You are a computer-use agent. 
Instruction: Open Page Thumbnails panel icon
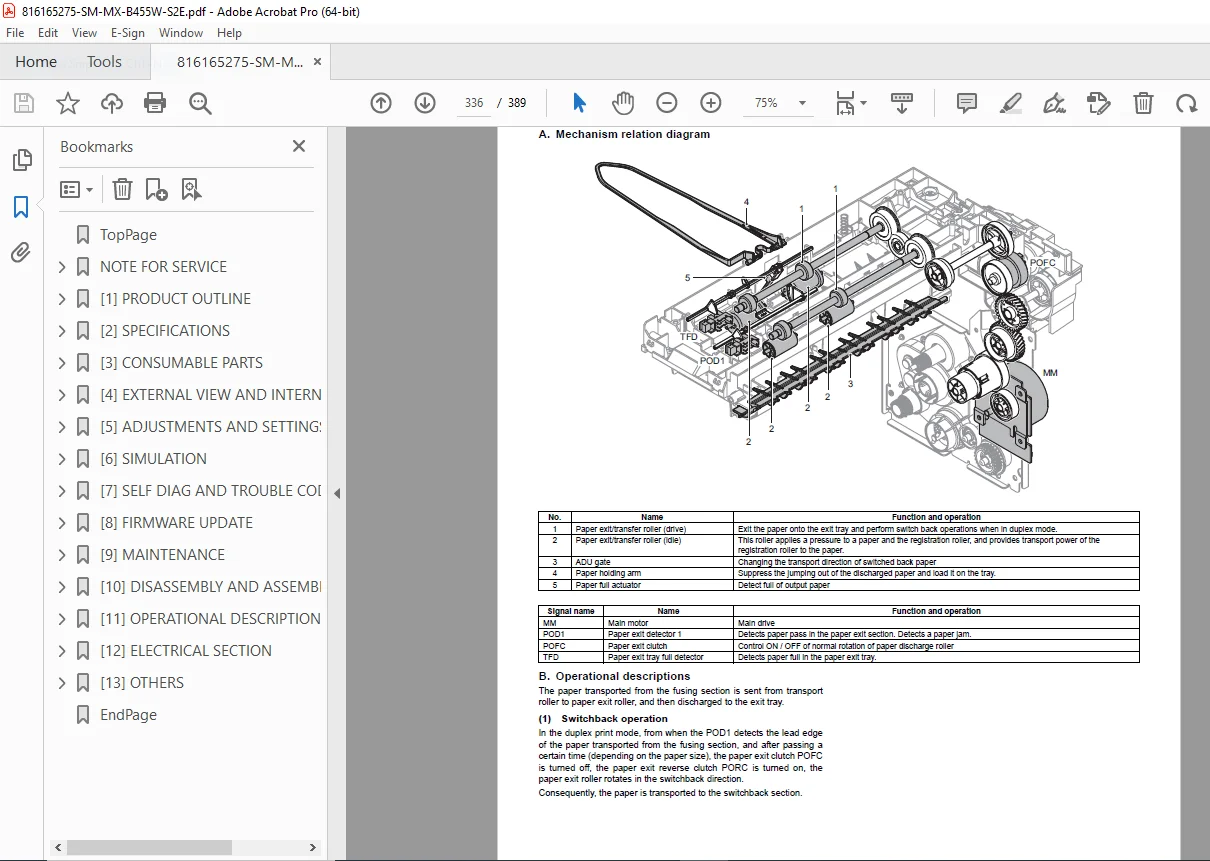21,160
